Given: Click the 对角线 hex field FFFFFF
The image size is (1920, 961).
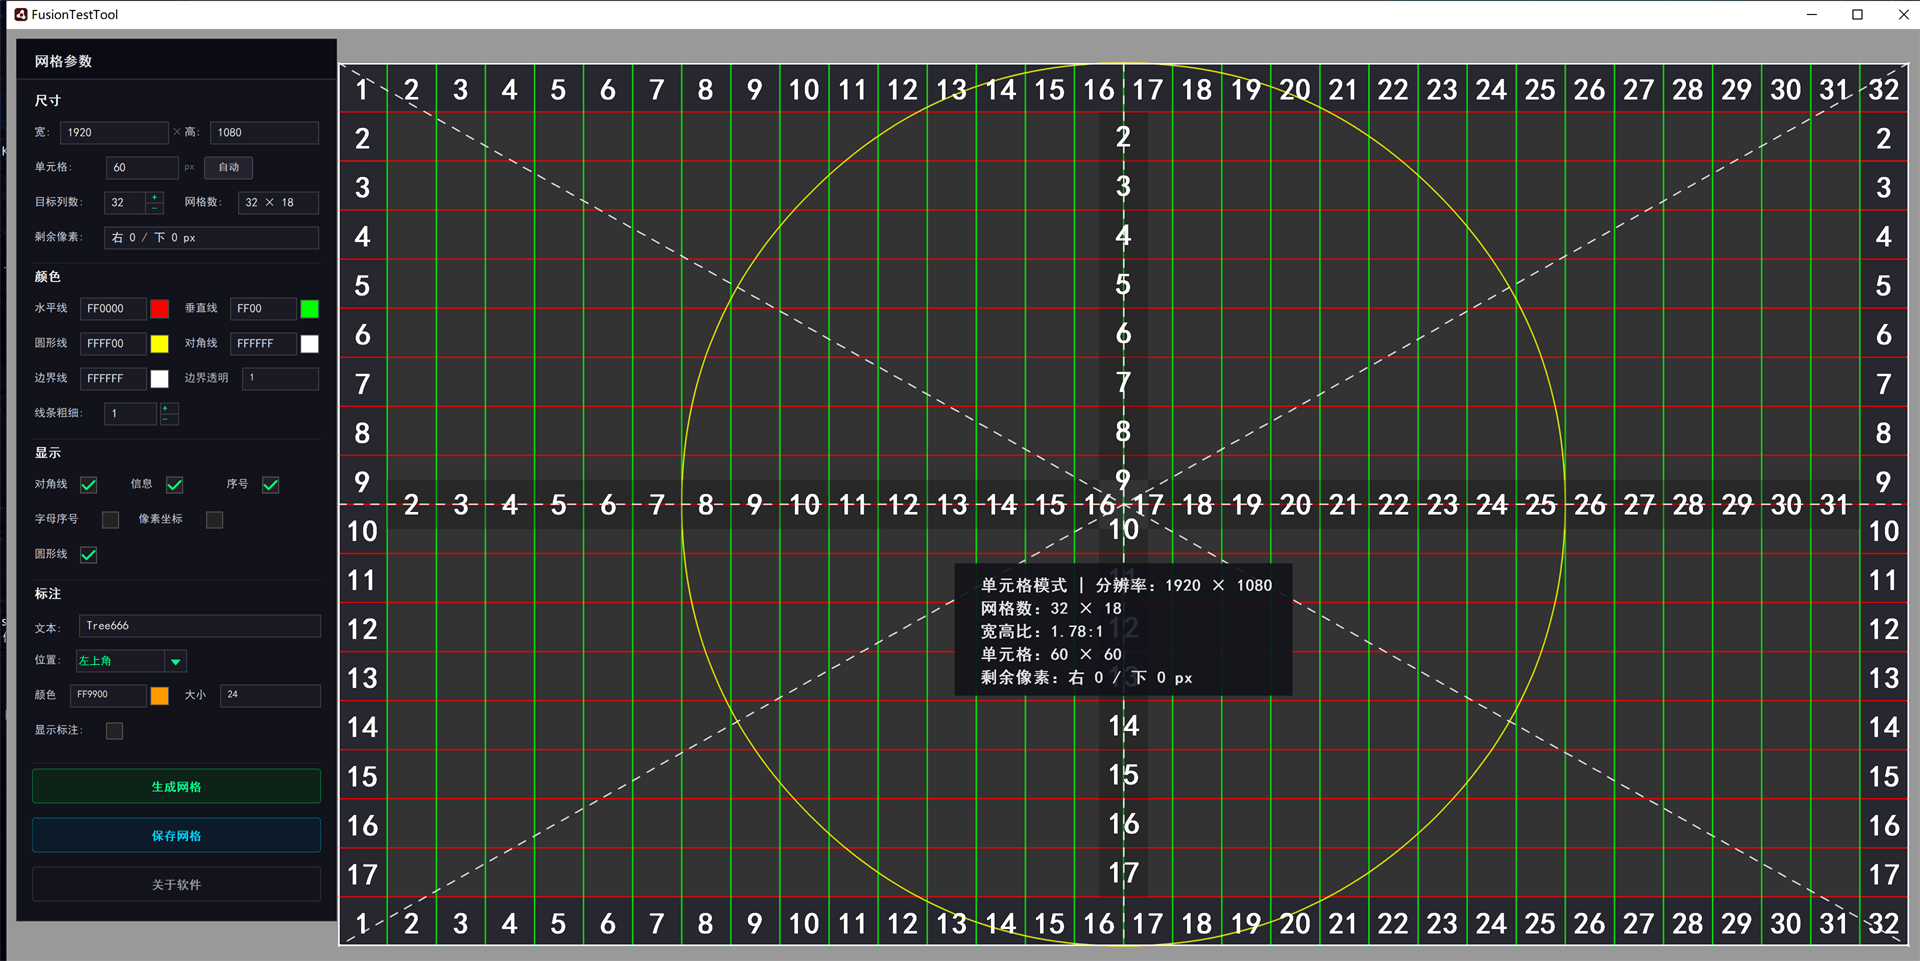Looking at the screenshot, I should coord(263,344).
